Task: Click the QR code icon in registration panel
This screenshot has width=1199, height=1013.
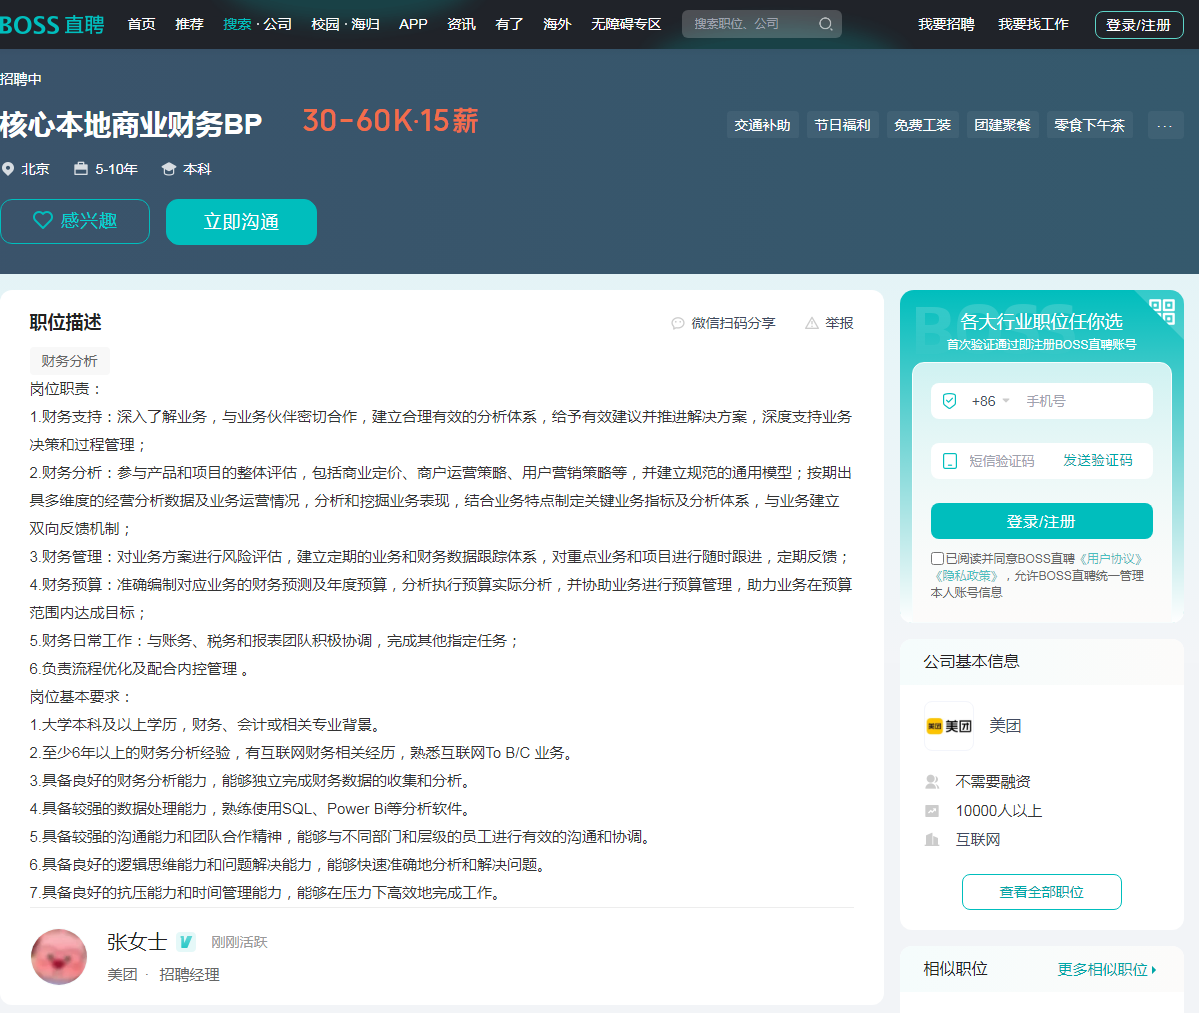Action: point(1162,313)
